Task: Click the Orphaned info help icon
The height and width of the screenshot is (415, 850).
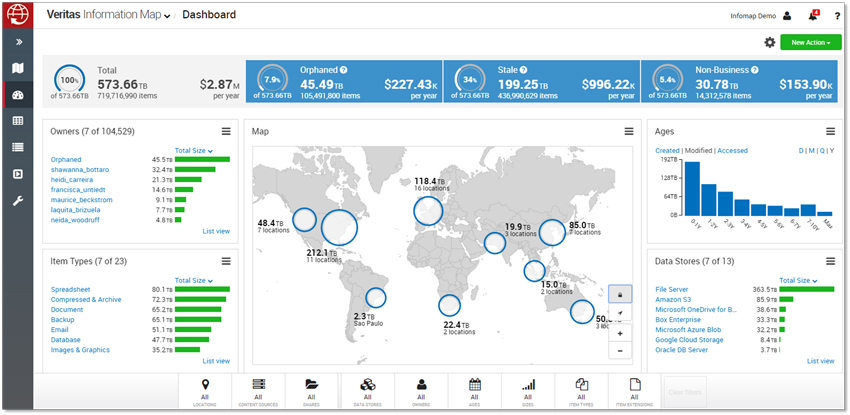Action: click(344, 70)
